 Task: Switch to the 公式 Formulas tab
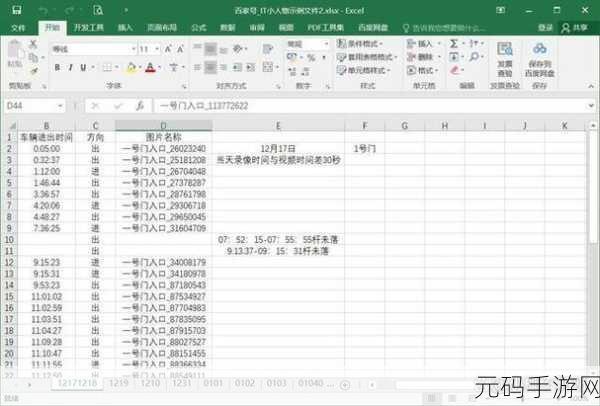[199, 28]
